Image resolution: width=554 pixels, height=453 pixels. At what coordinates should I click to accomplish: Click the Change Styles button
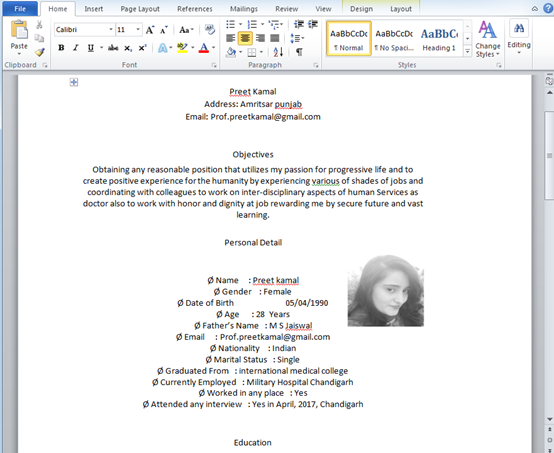pos(488,39)
